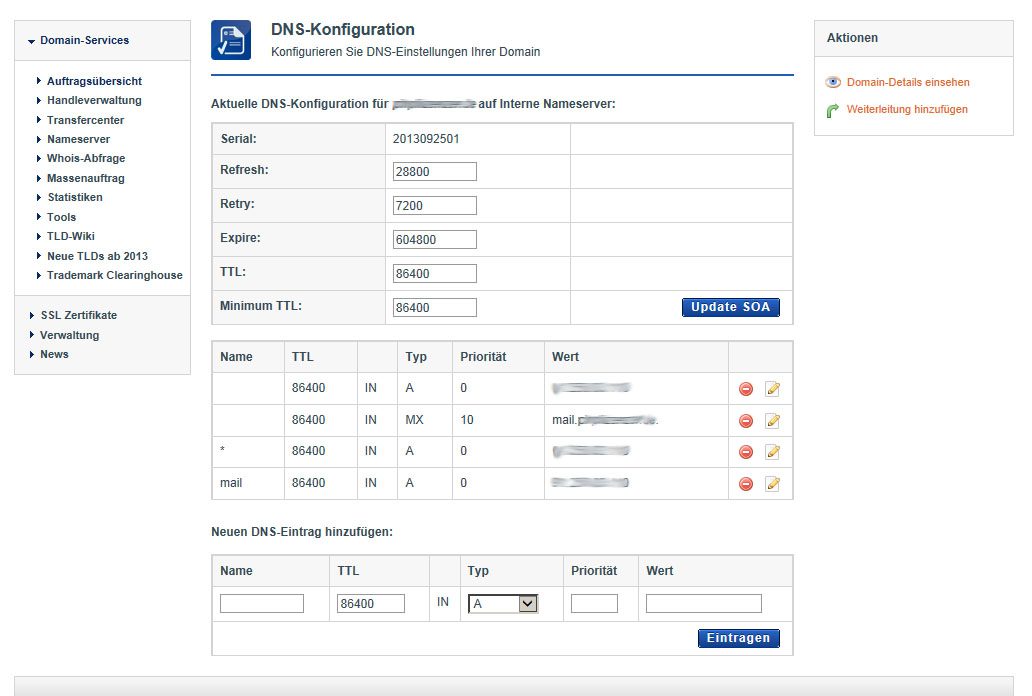Delete the mail A record
1032x696 pixels.
746,484
